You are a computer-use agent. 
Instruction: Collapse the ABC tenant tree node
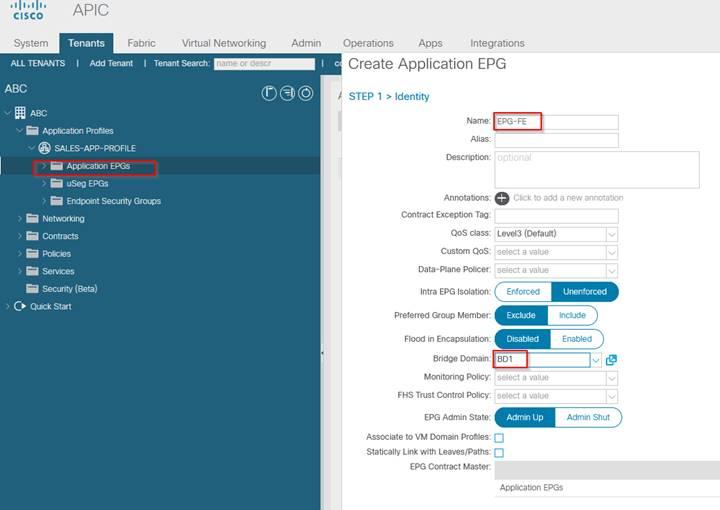tap(7, 113)
